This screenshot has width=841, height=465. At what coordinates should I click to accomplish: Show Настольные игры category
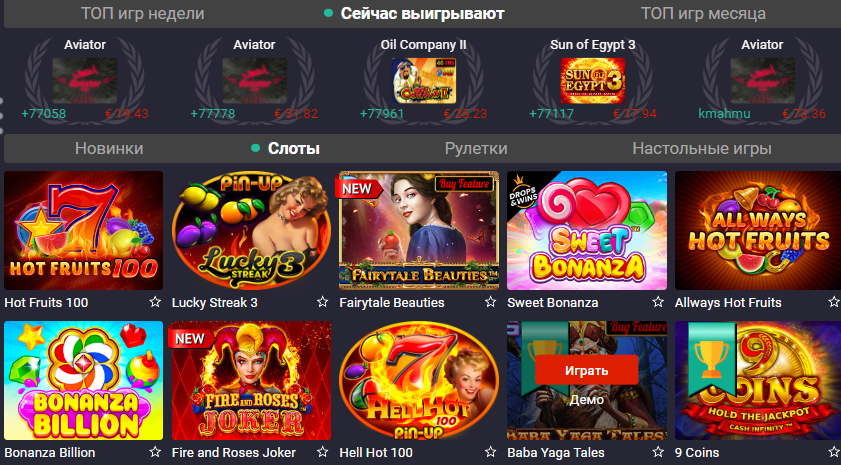(x=702, y=149)
